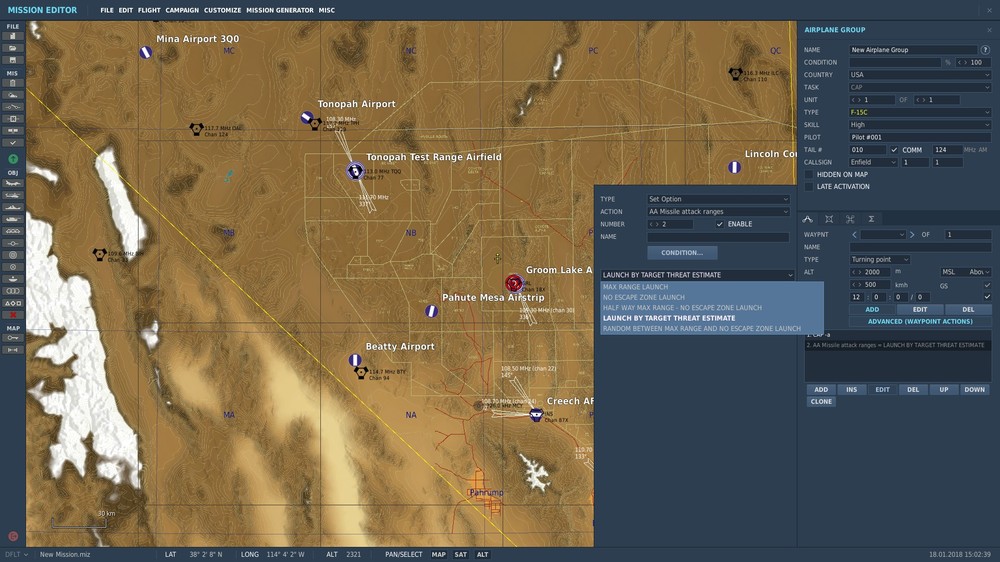This screenshot has height=562, width=1000.
Task: Select AA Missile attack ranges action row
Action: point(897,345)
